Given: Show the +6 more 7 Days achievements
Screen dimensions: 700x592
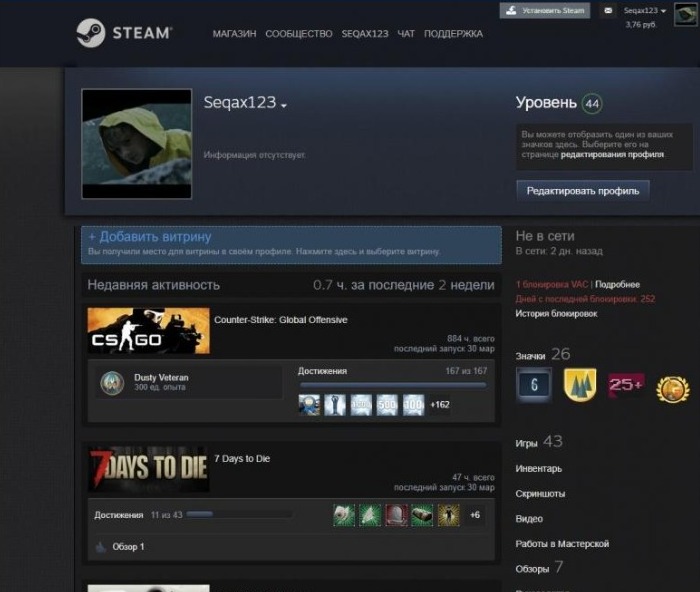Looking at the screenshot, I should (x=475, y=515).
